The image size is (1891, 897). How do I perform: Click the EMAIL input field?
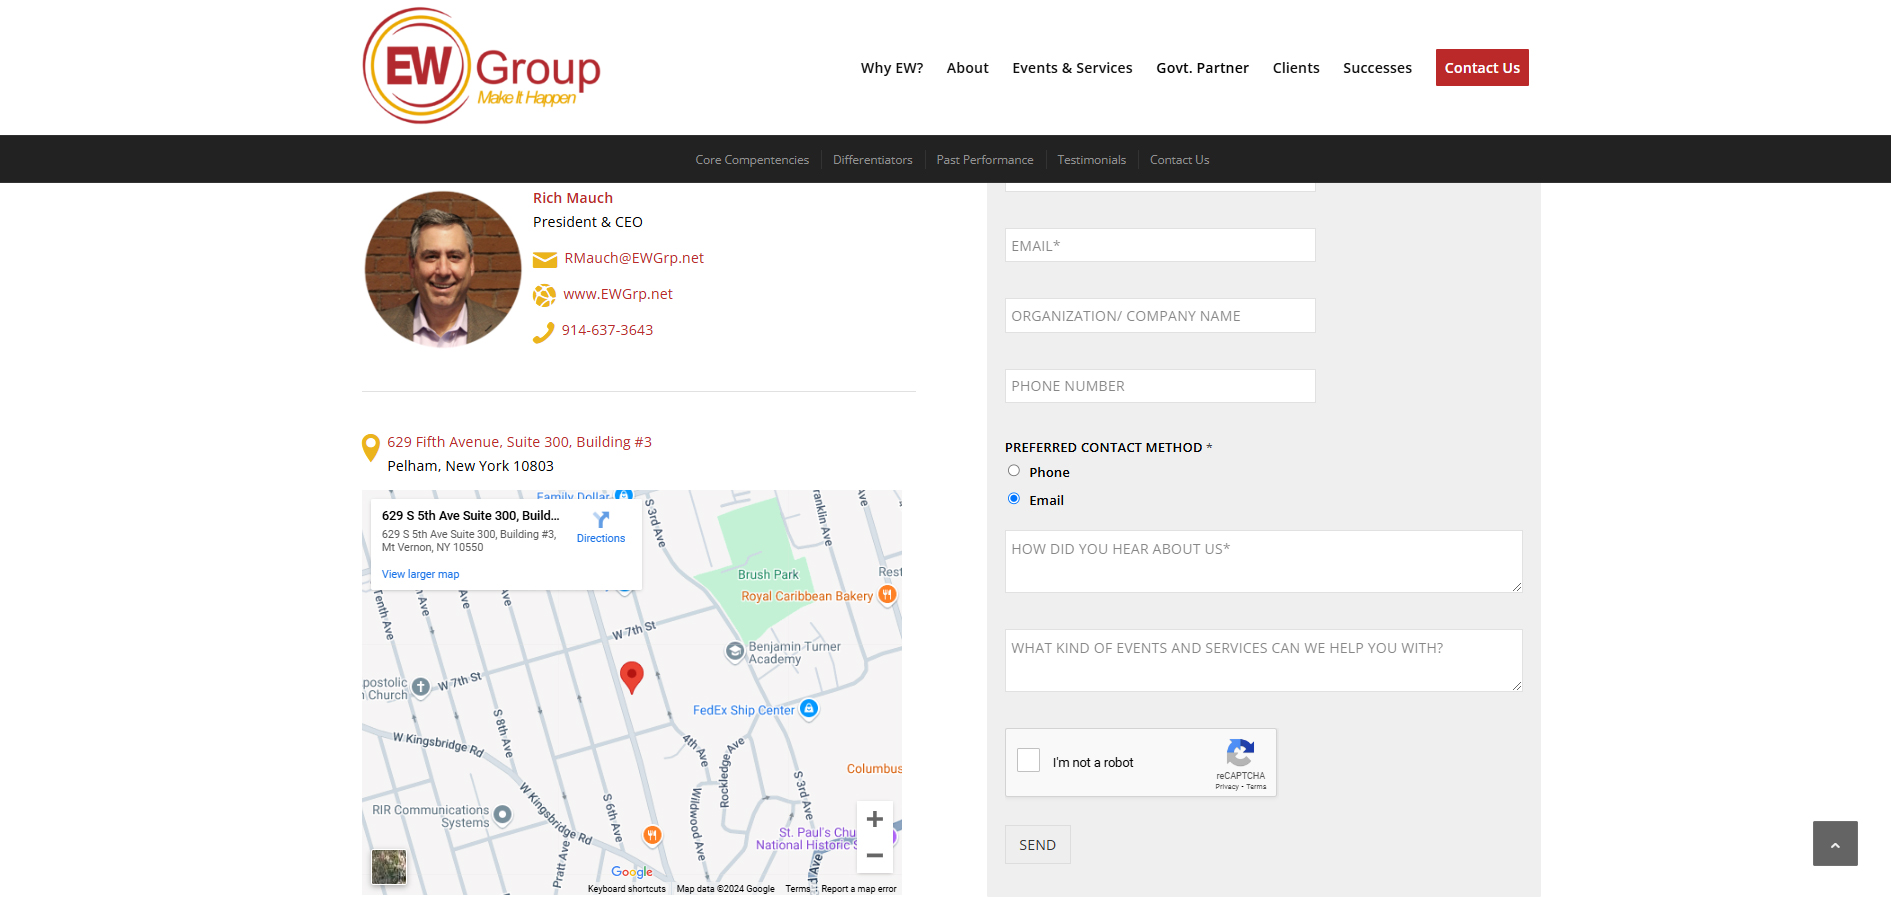(1160, 245)
